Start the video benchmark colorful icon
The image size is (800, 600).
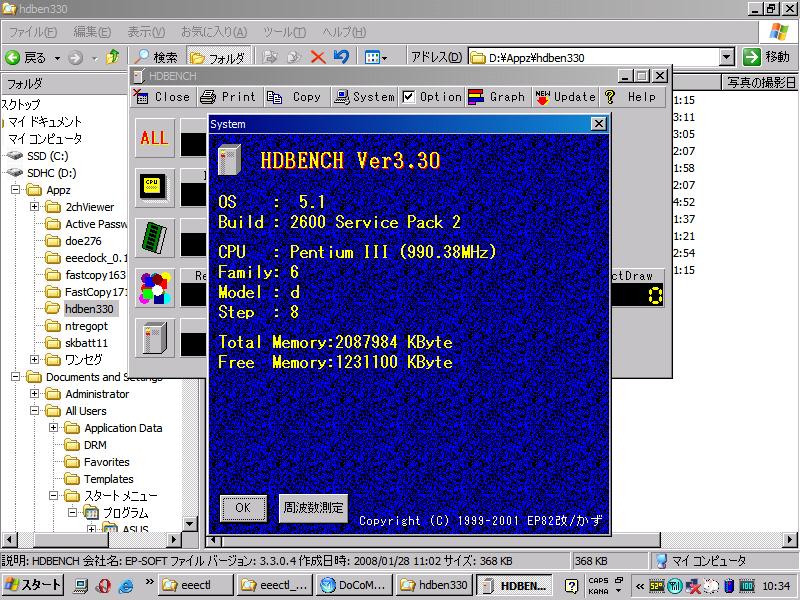pos(155,288)
